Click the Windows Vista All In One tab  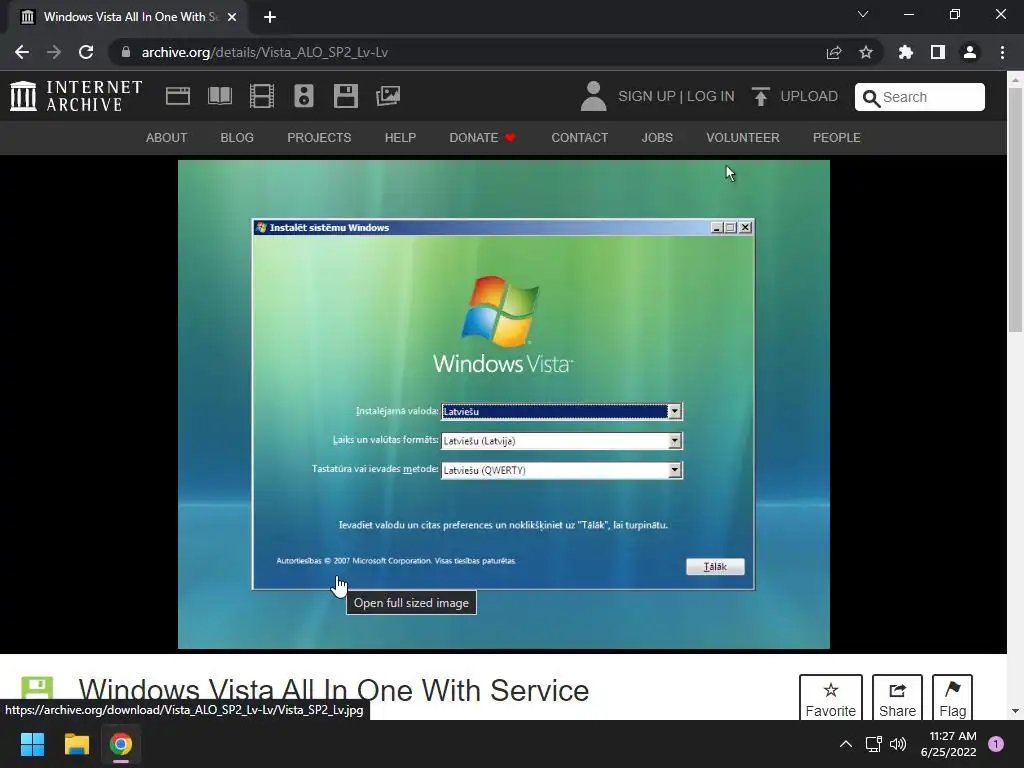[x=128, y=17]
